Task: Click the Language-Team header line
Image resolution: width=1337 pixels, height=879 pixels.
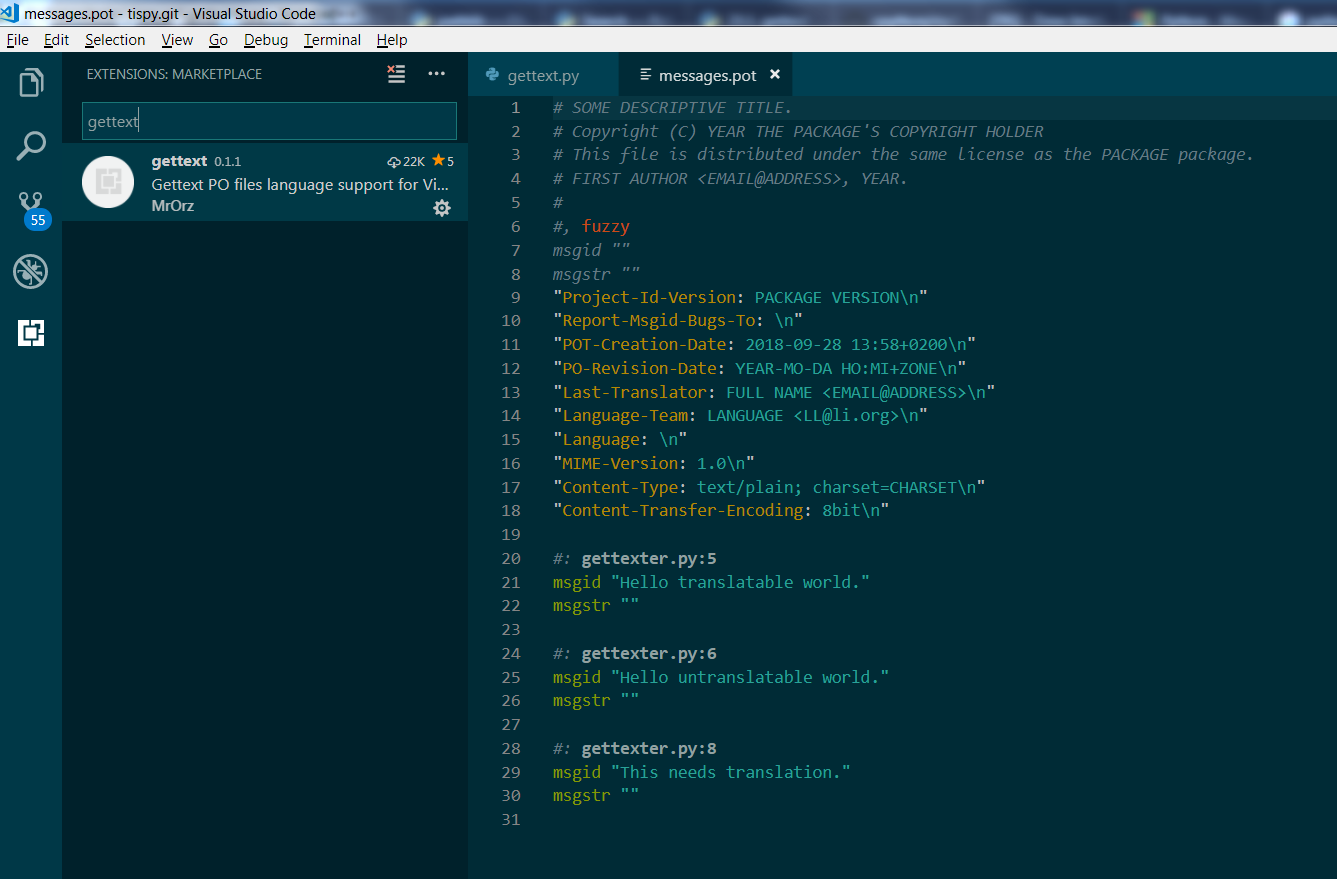Action: [x=740, y=416]
